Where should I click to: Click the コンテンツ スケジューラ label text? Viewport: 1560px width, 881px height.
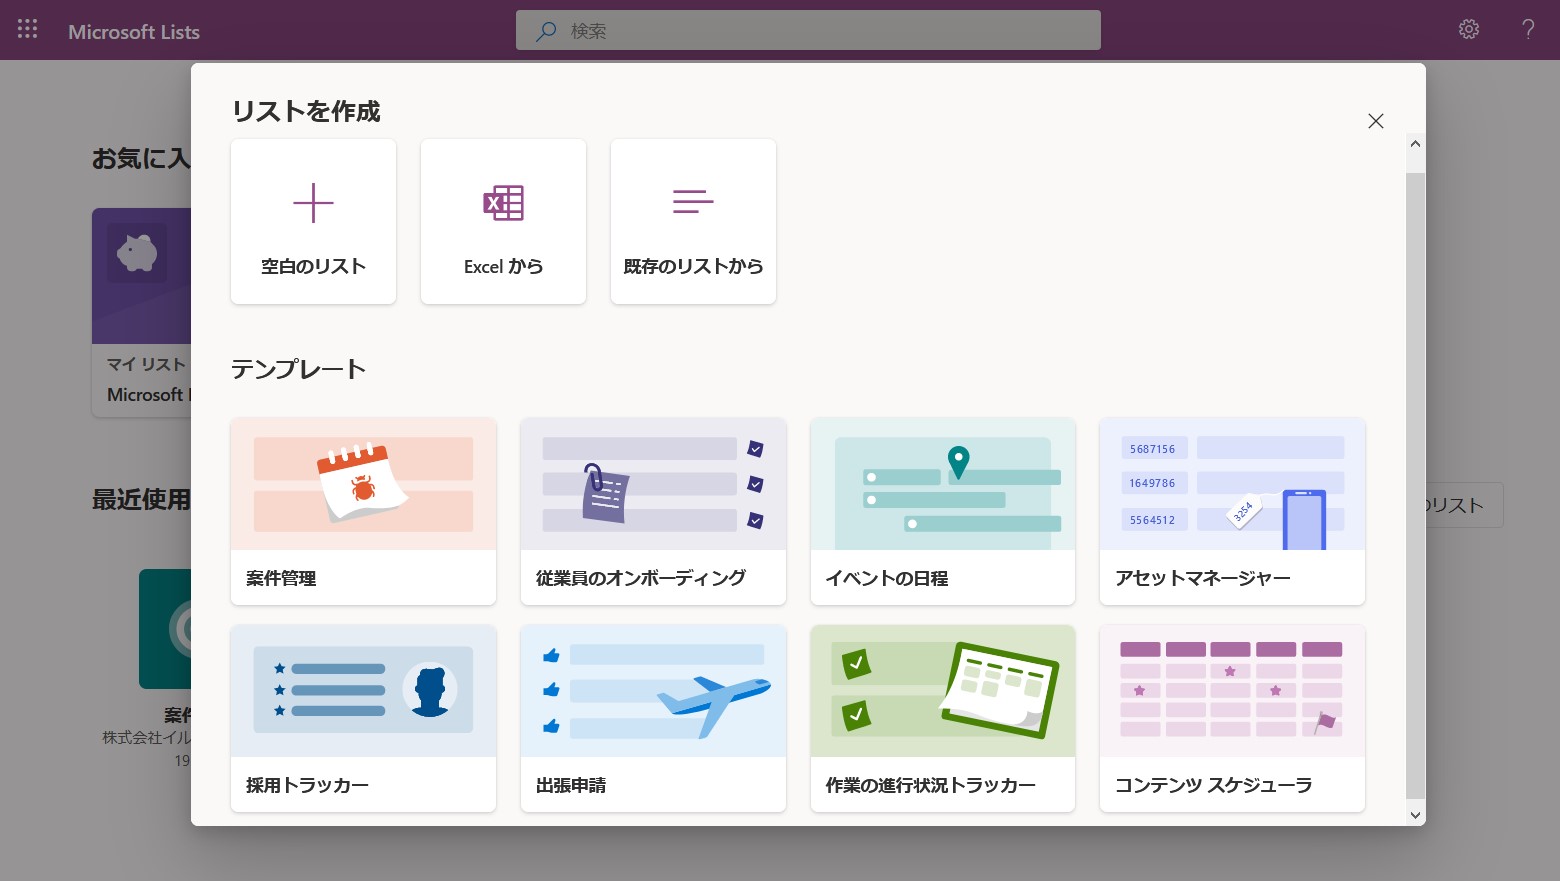(1213, 785)
